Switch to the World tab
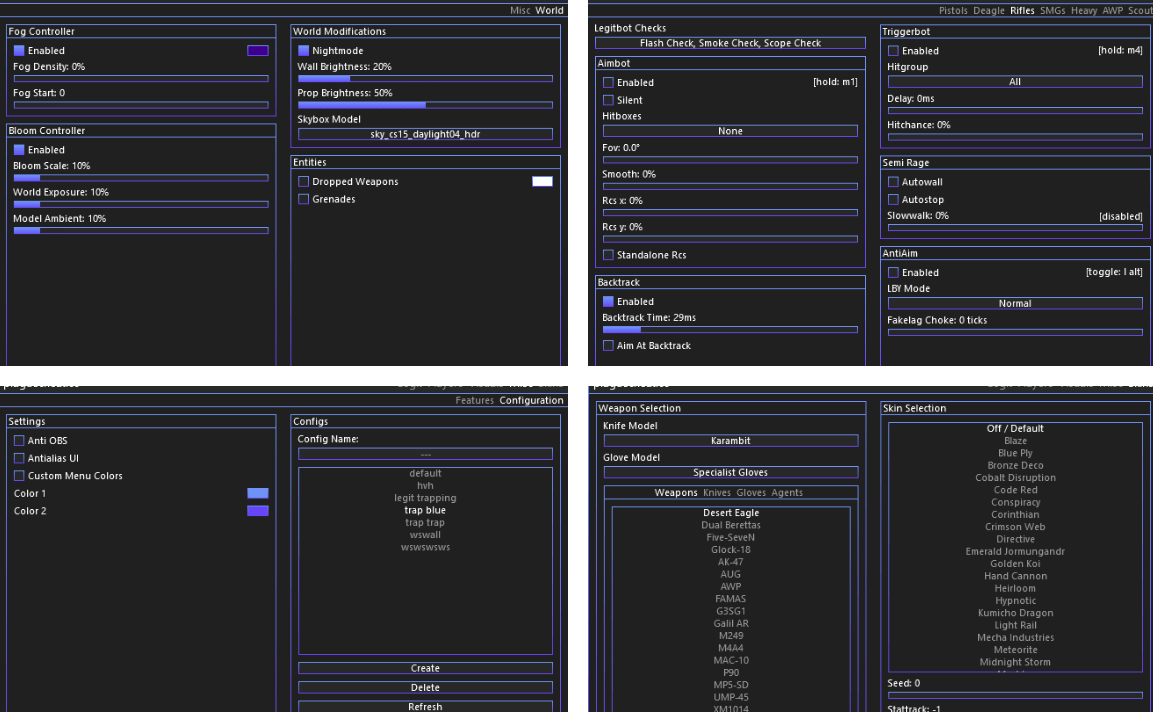This screenshot has width=1153, height=712. [x=549, y=10]
